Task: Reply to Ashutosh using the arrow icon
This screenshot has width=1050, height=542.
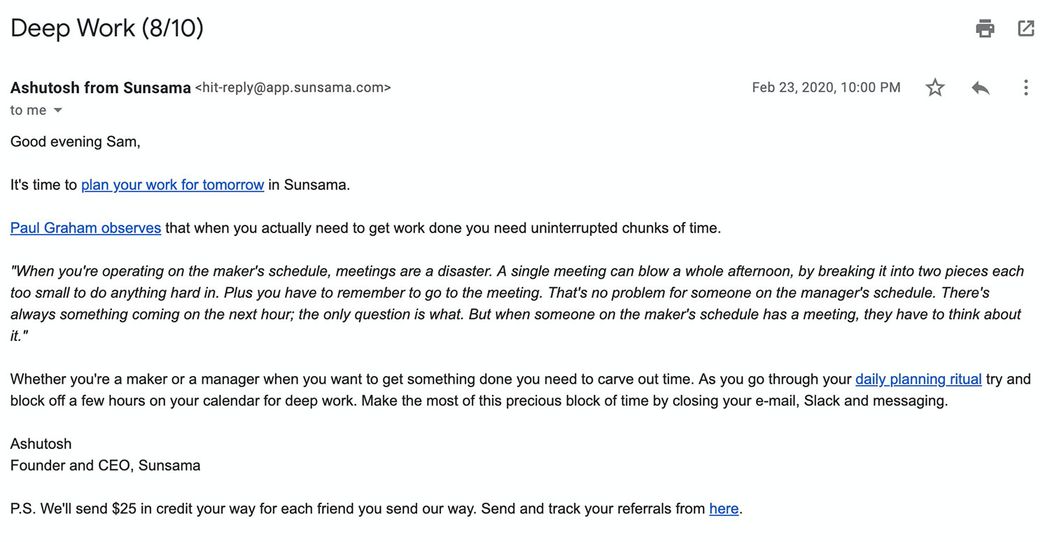Action: [980, 88]
